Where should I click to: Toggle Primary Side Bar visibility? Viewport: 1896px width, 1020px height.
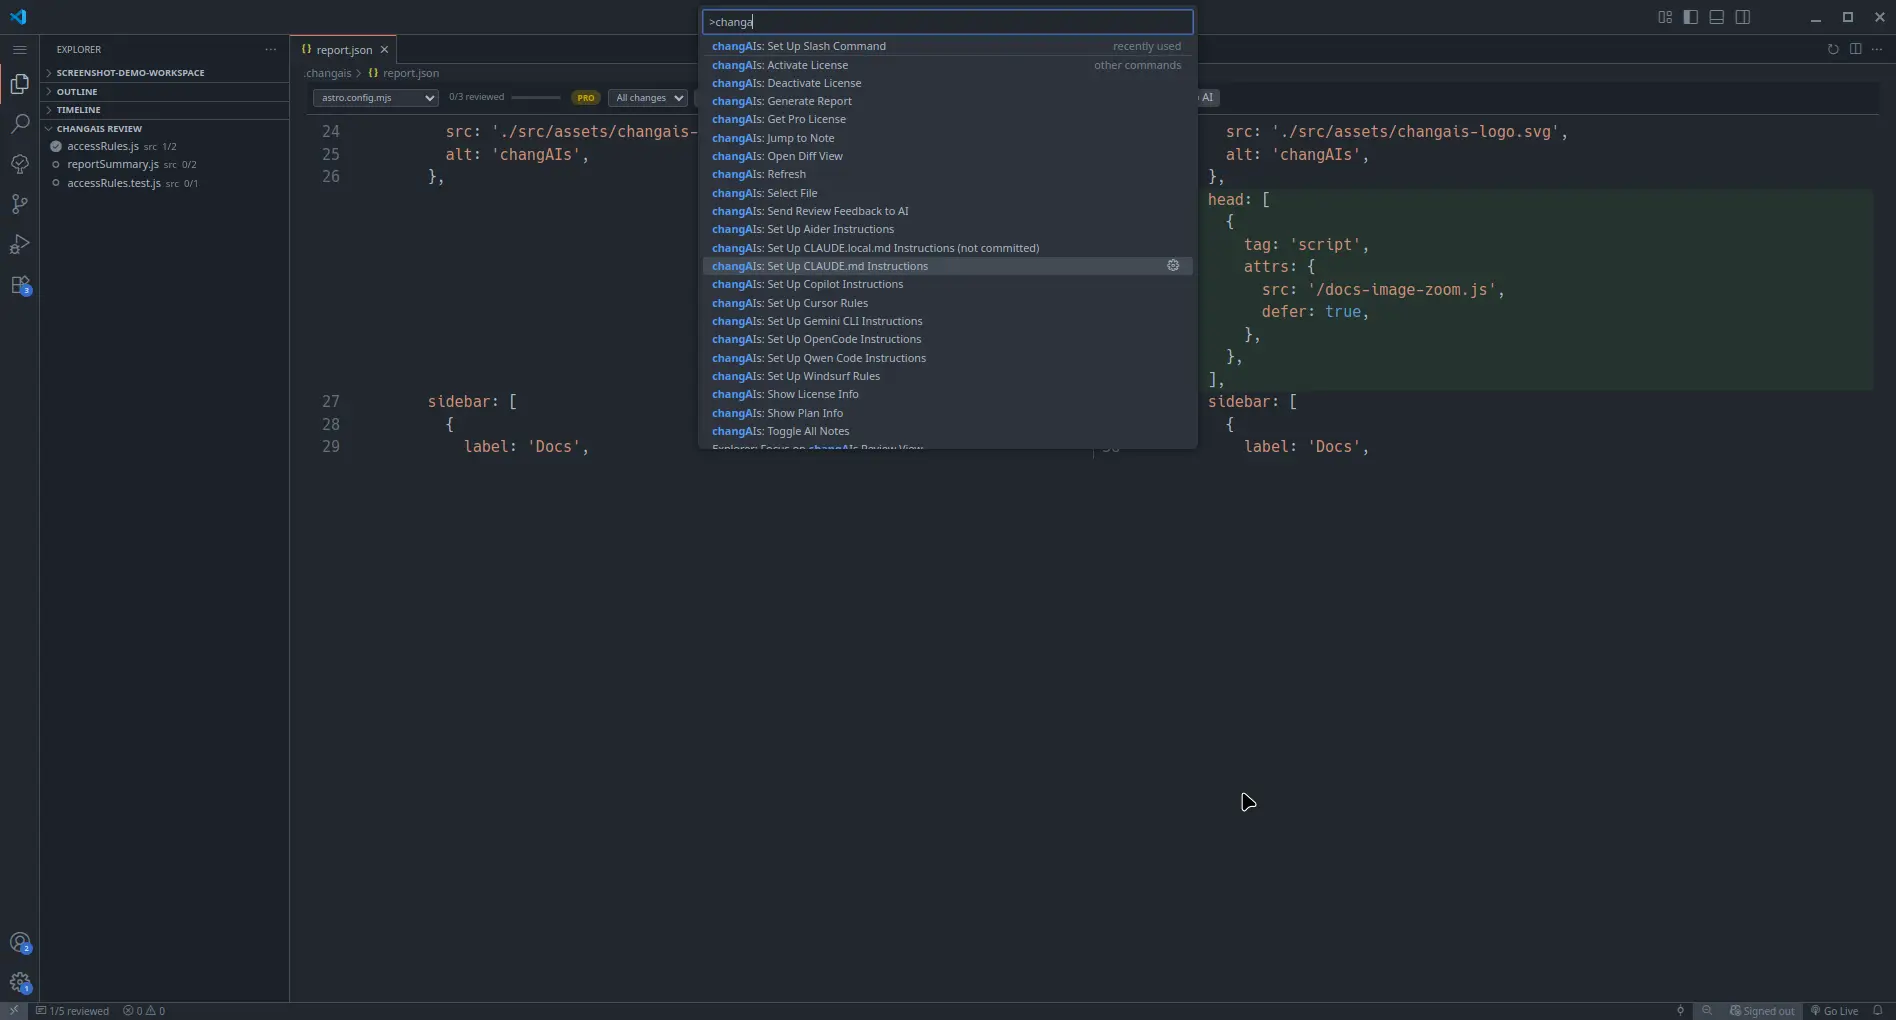(x=1691, y=17)
